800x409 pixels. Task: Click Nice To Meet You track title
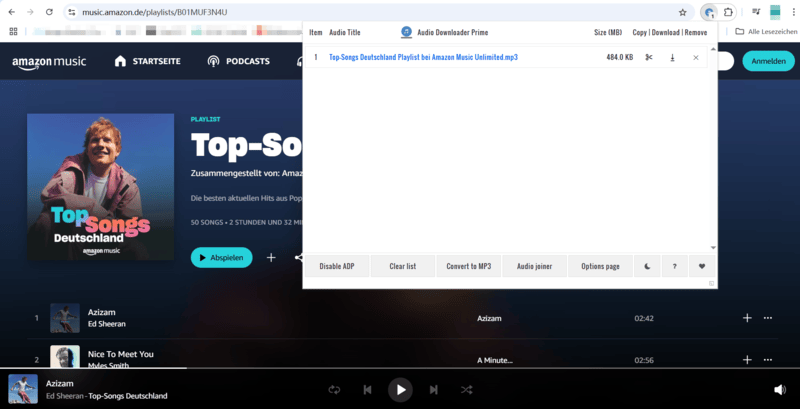click(120, 354)
